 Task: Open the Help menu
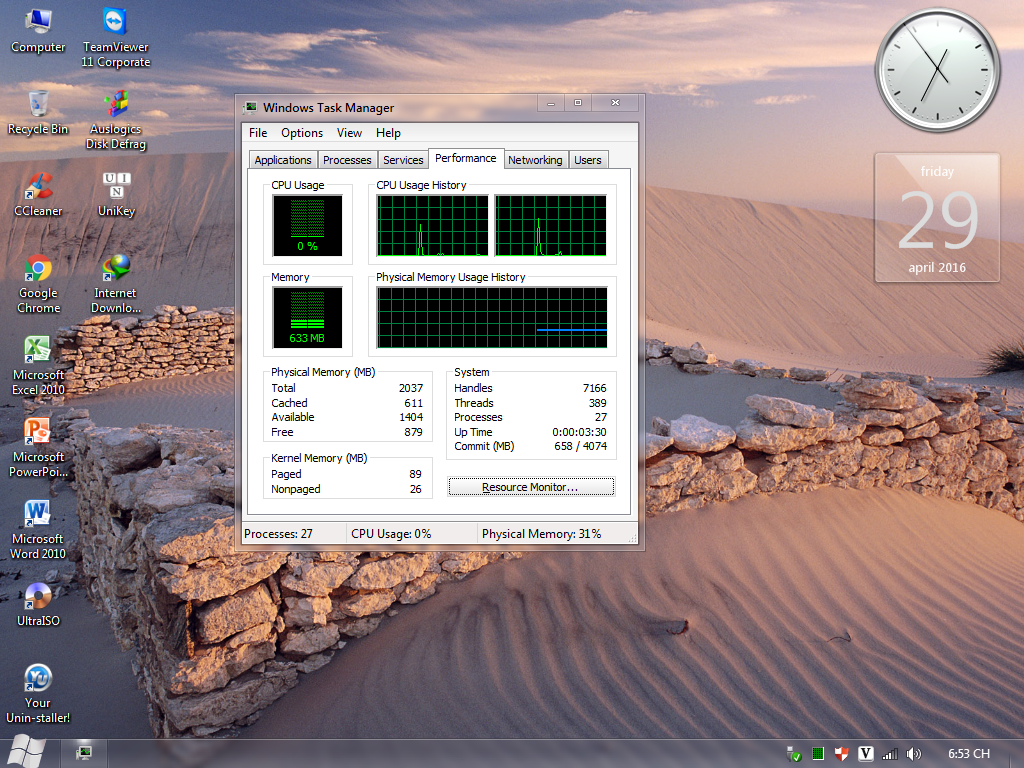388,133
